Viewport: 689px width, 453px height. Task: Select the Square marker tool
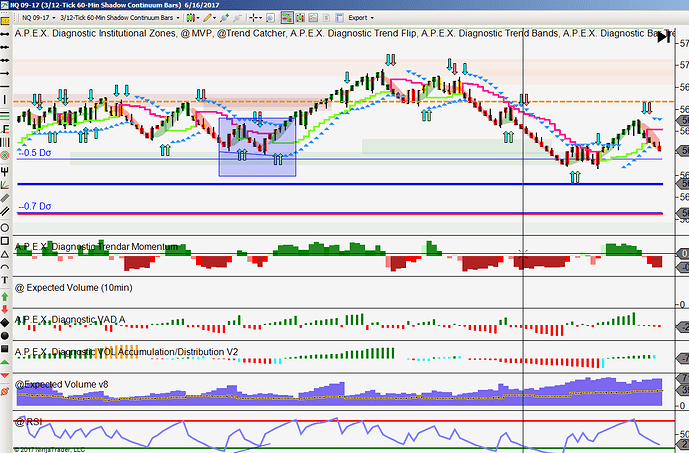click(x=5, y=349)
